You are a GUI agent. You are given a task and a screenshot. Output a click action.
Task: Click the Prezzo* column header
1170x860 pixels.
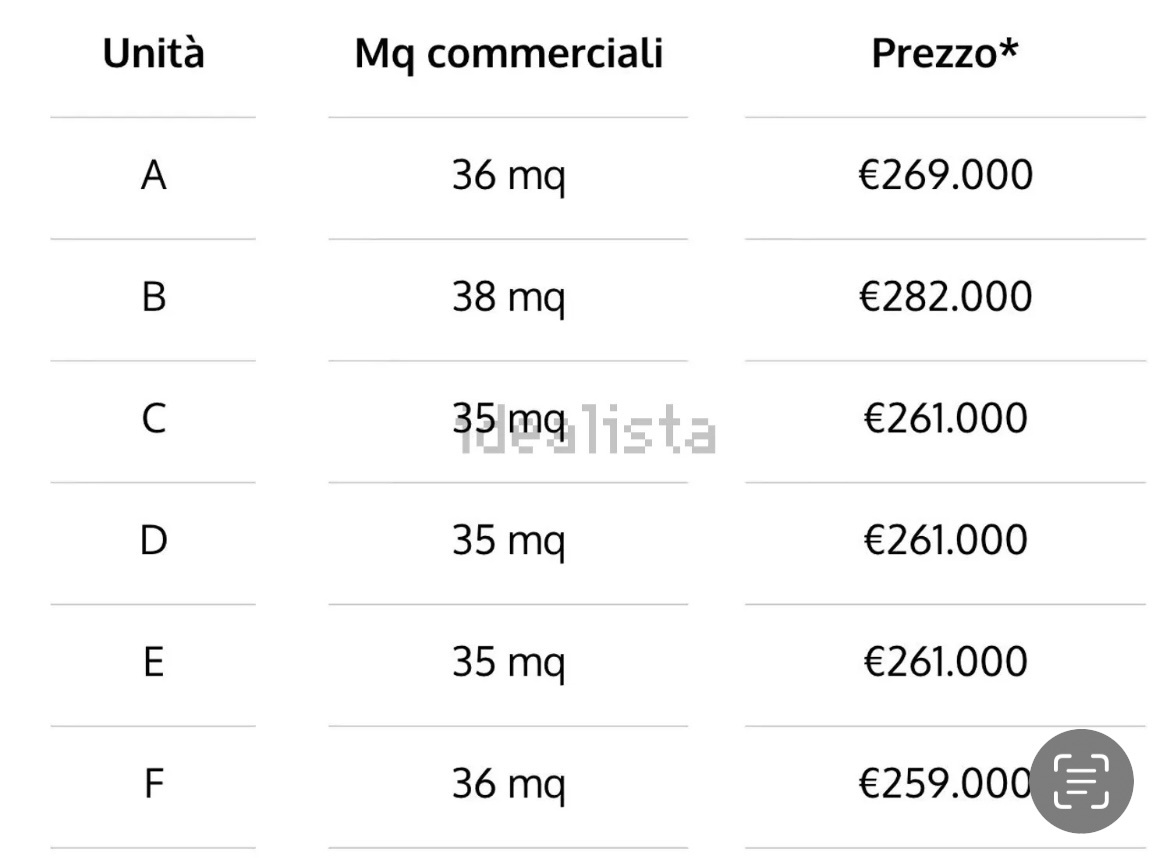945,54
